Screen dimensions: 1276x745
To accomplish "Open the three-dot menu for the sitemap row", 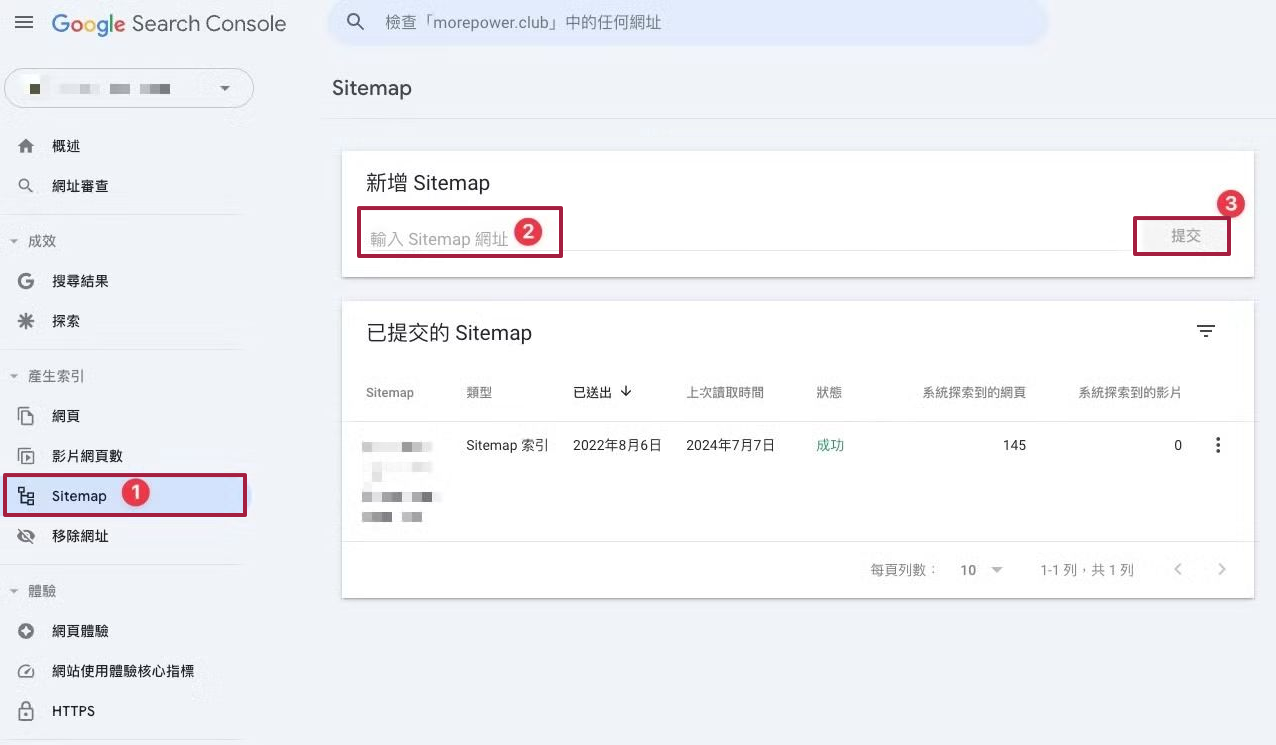I will click(x=1217, y=446).
